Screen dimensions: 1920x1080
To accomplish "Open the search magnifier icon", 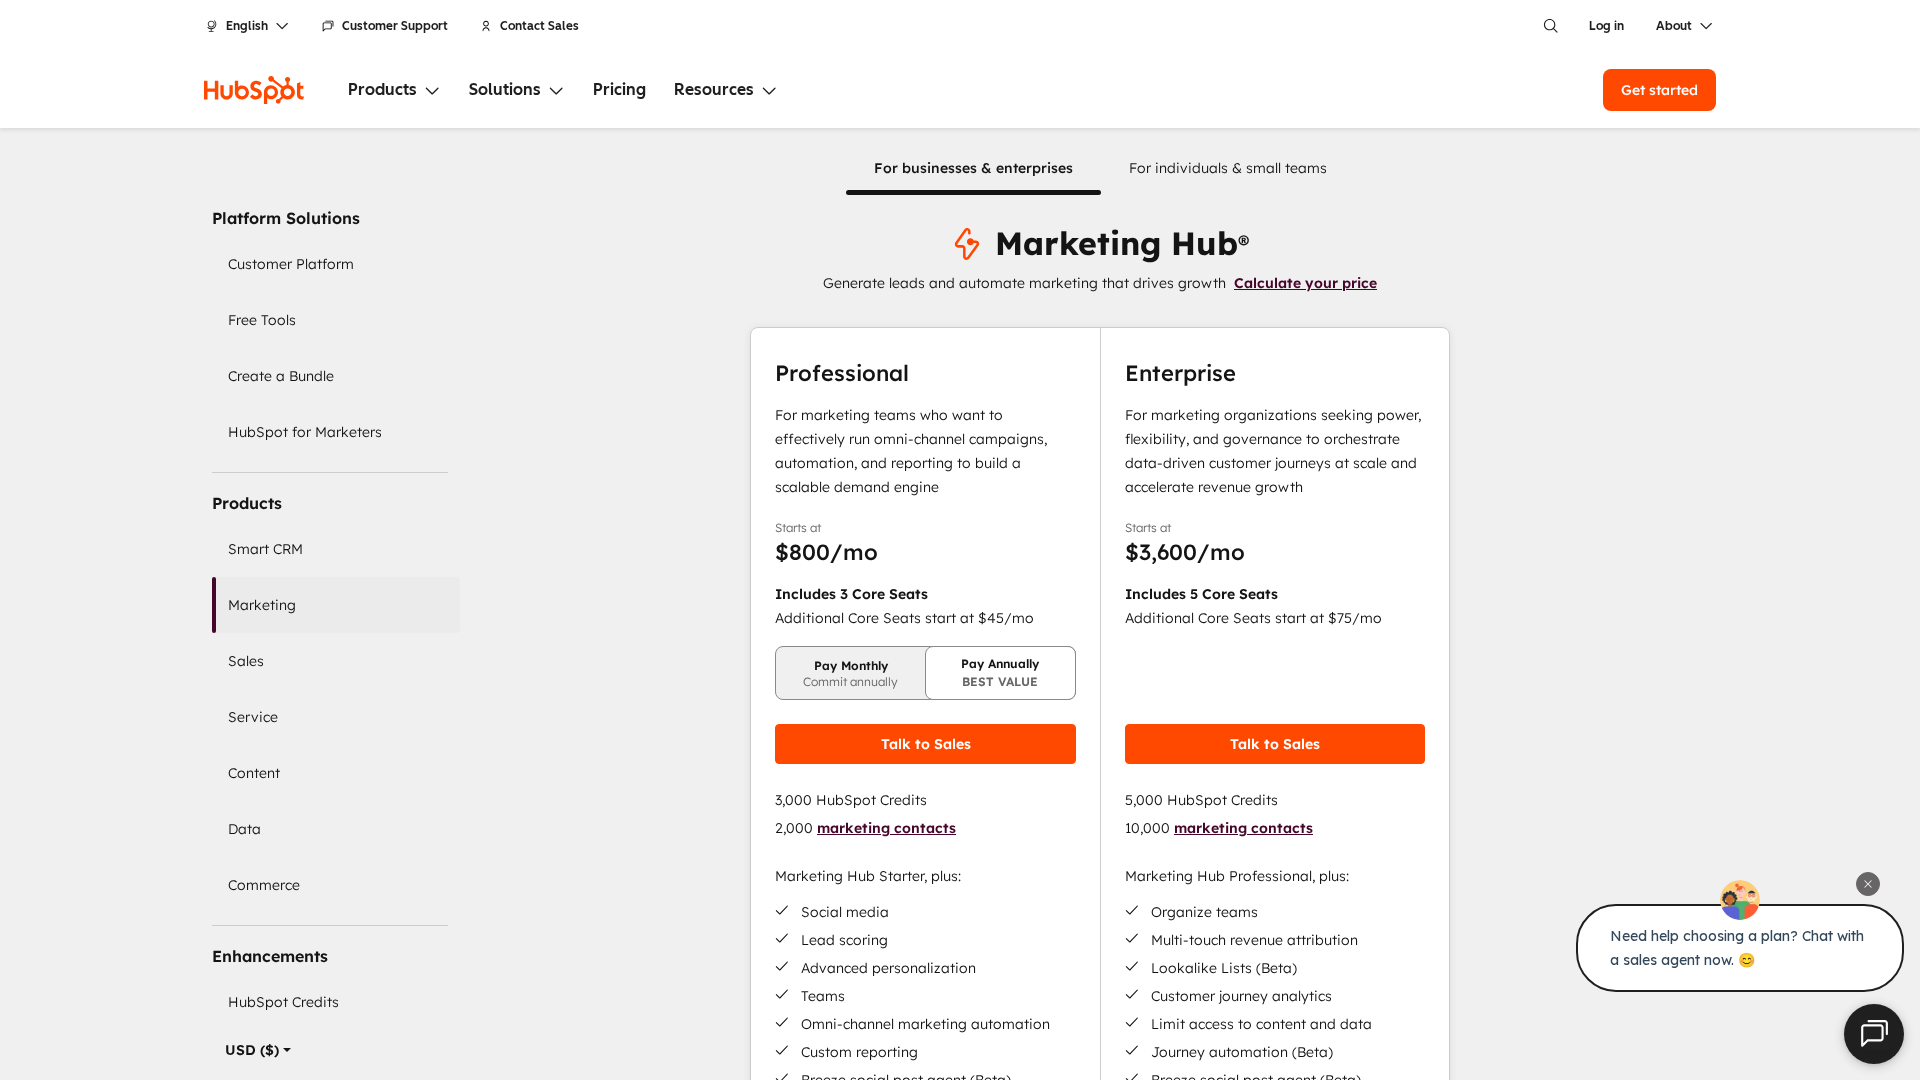I will click(1550, 26).
